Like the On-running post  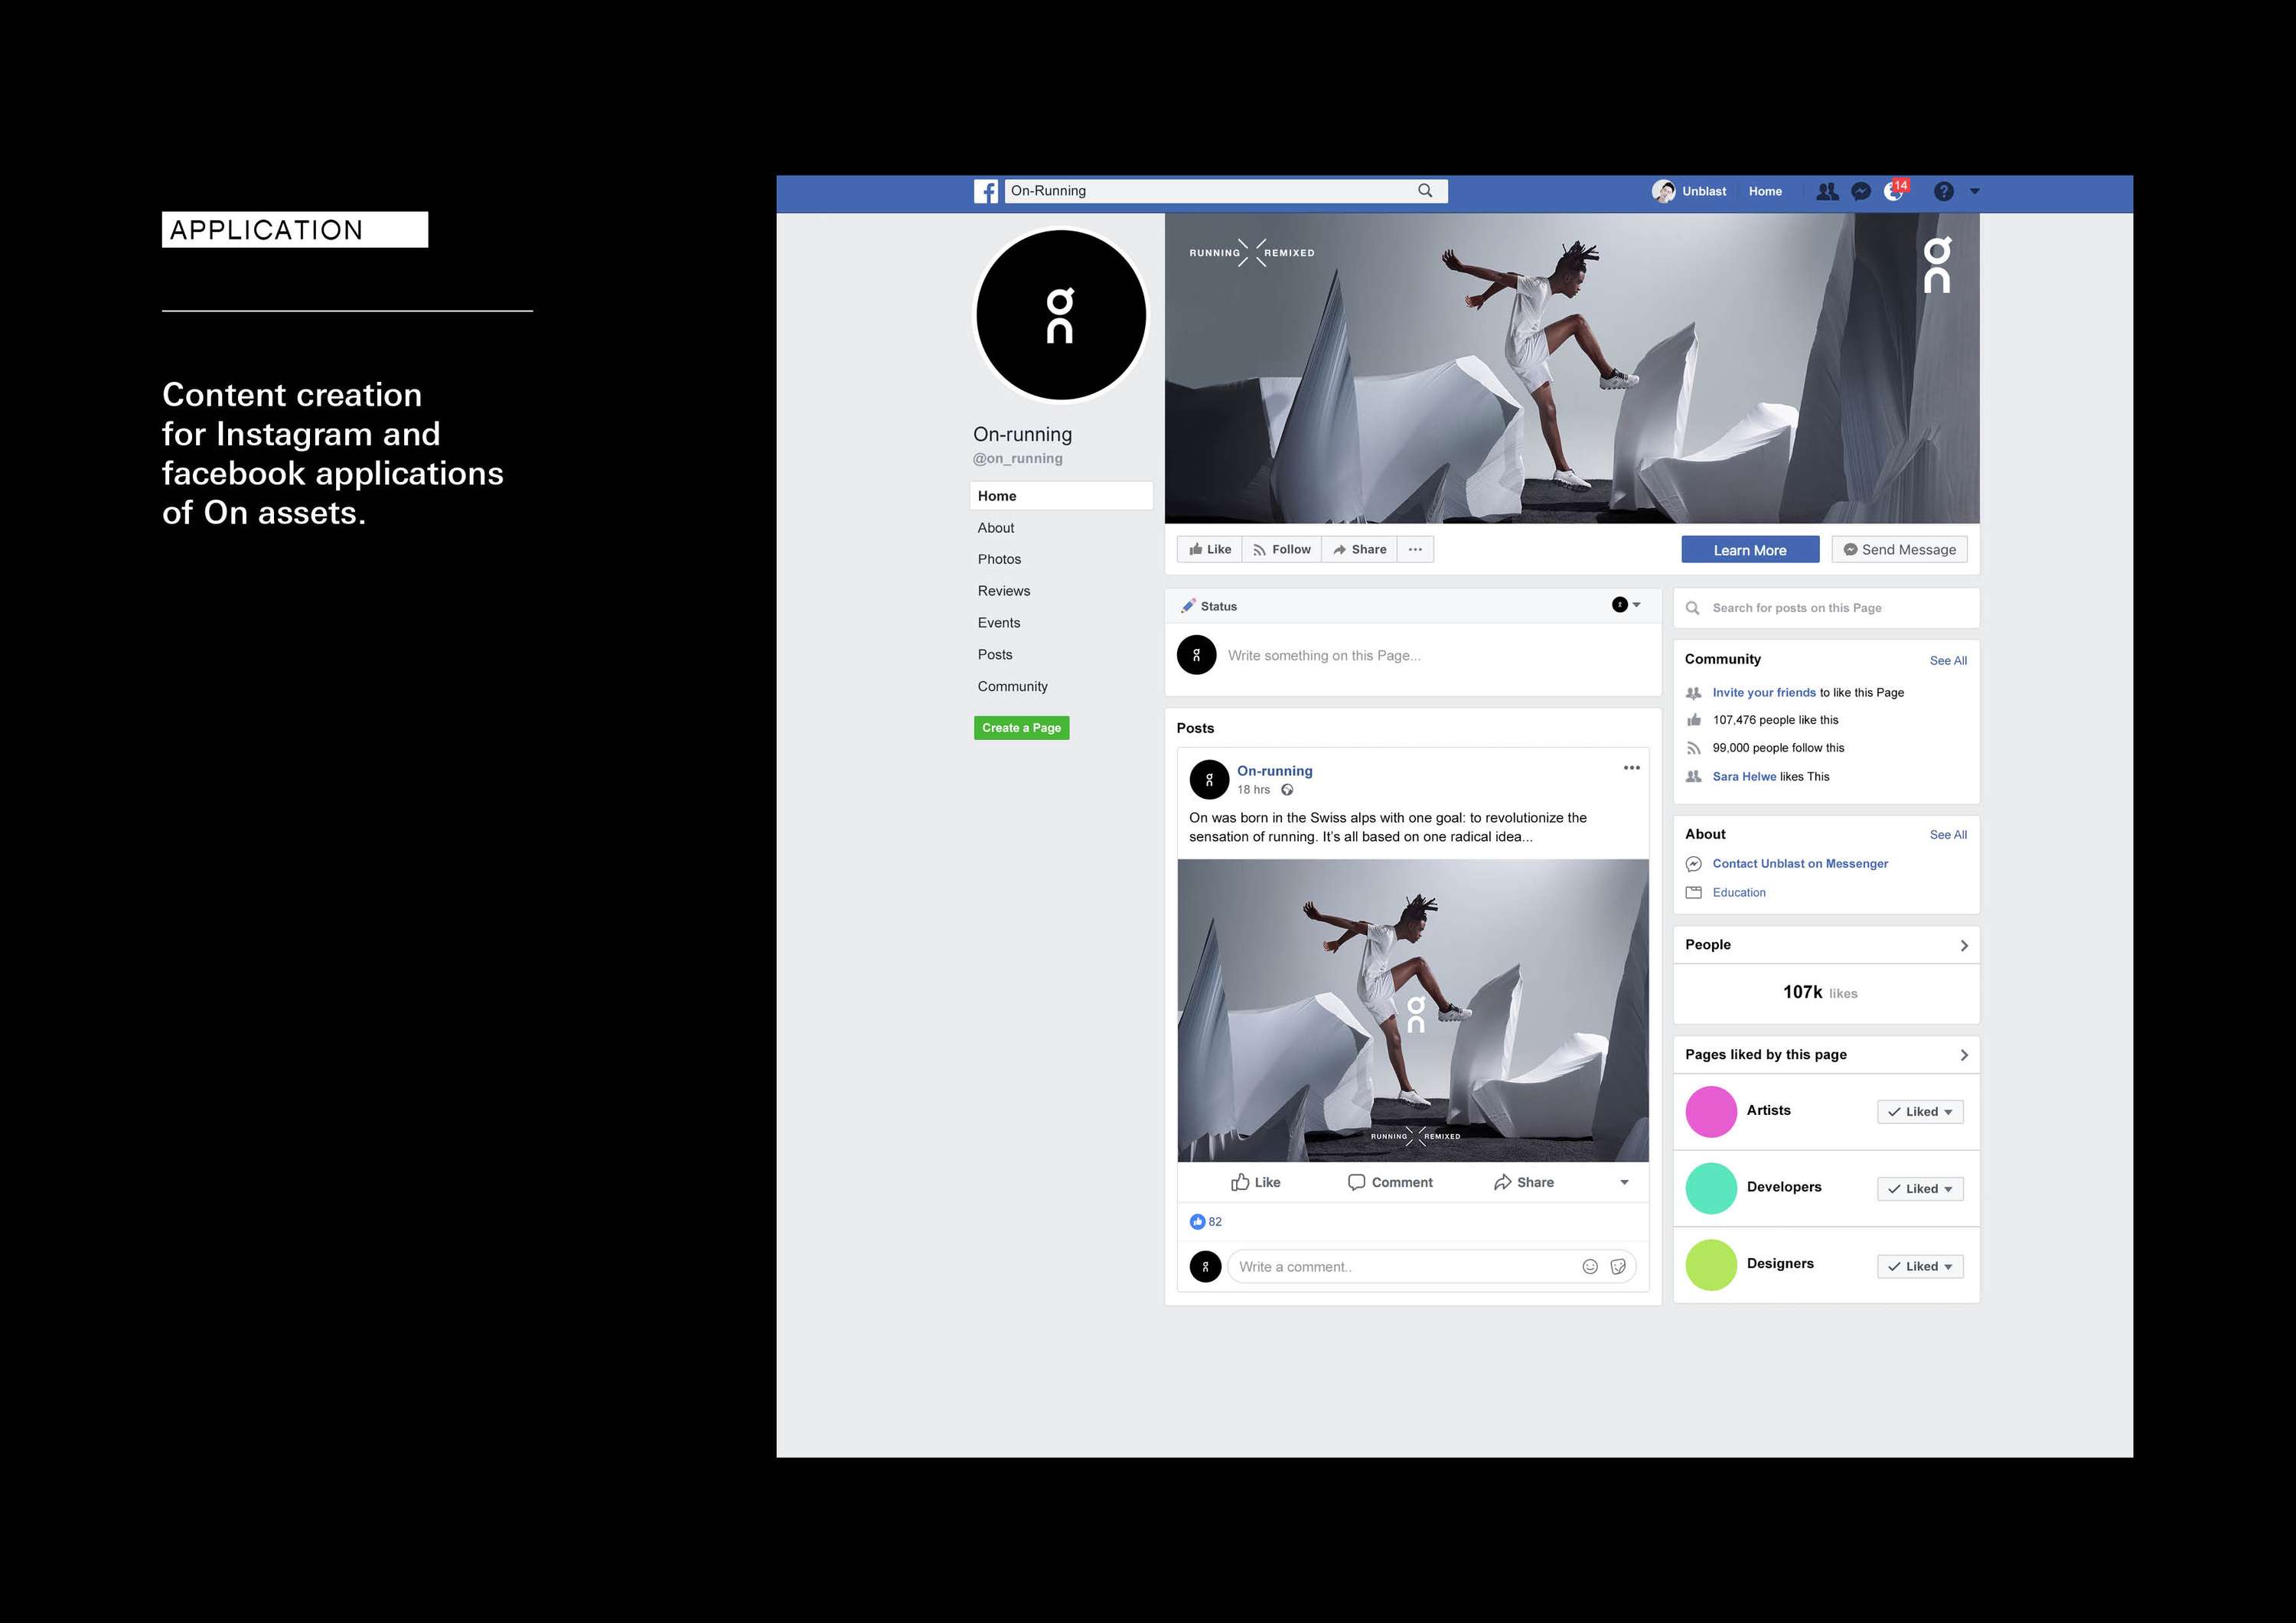tap(1255, 1182)
